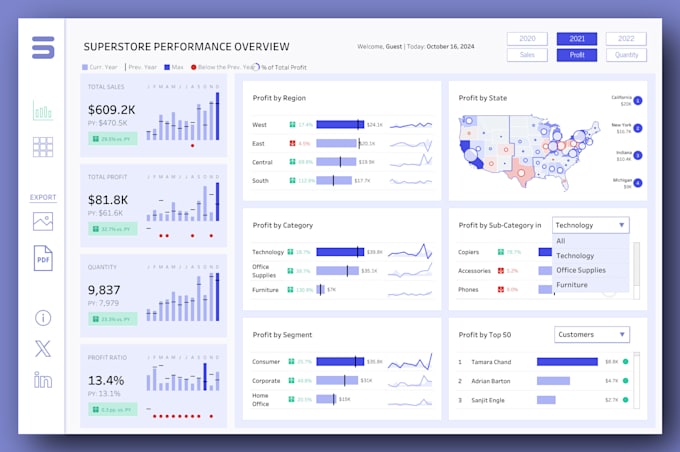This screenshot has width=680, height=452.
Task: Click the Max legend swatch
Action: tap(167, 67)
